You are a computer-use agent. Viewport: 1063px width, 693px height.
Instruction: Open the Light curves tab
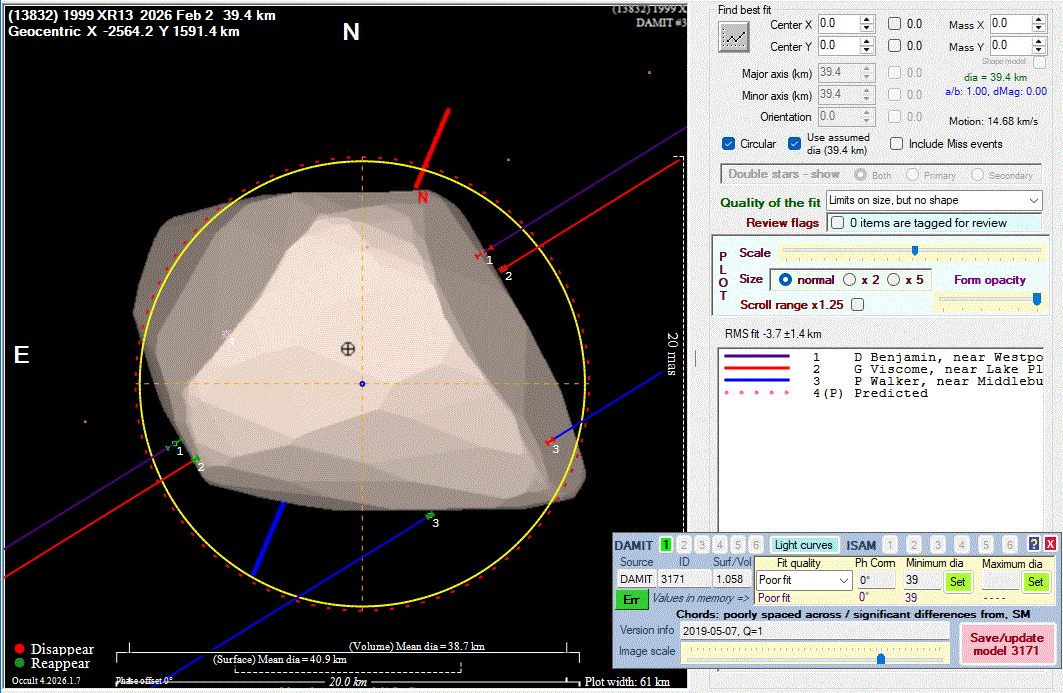pyautogui.click(x=803, y=545)
